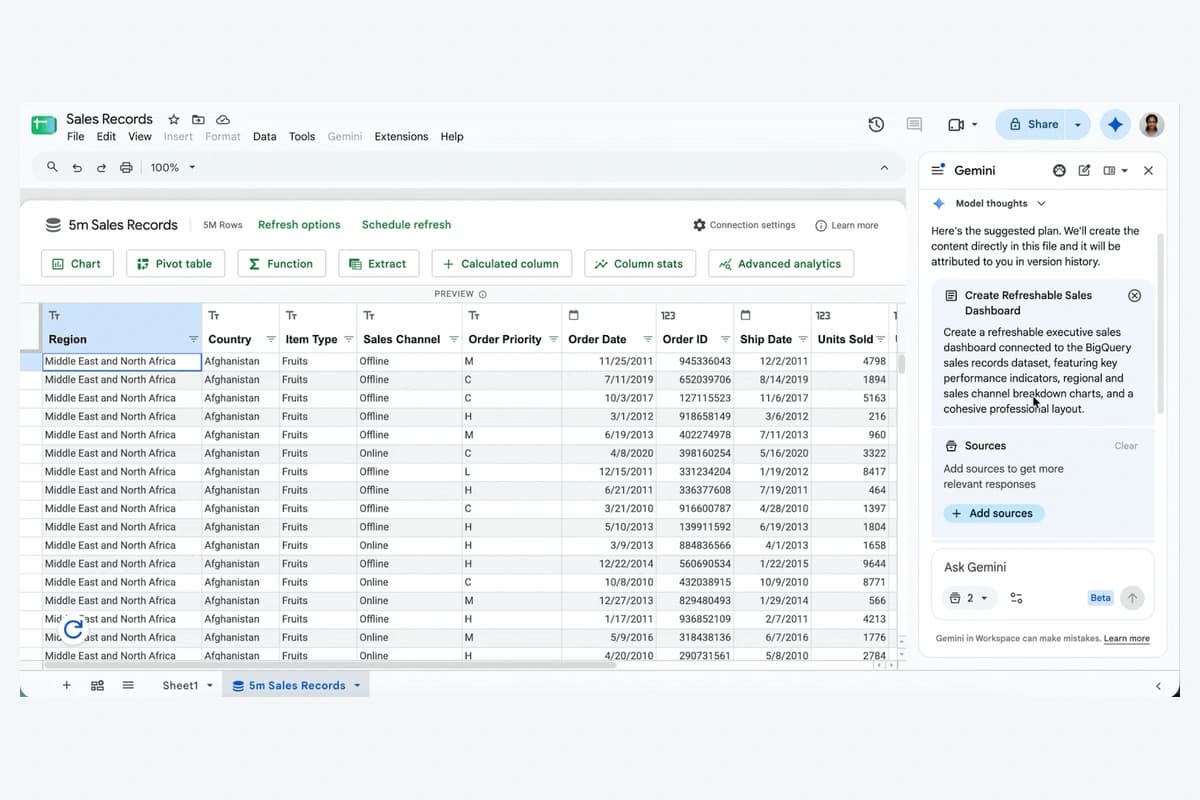
Task: Expand Model thoughts
Action: 1041,203
